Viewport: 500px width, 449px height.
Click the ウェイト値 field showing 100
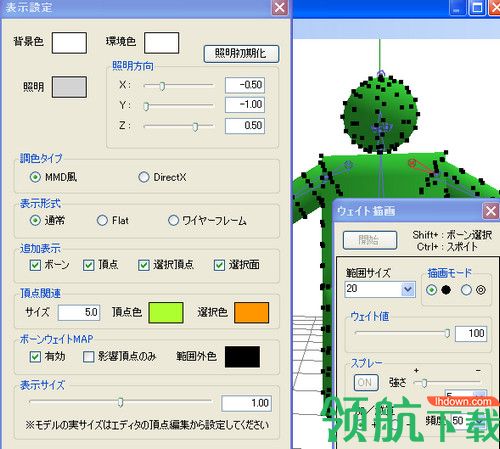tap(471, 333)
